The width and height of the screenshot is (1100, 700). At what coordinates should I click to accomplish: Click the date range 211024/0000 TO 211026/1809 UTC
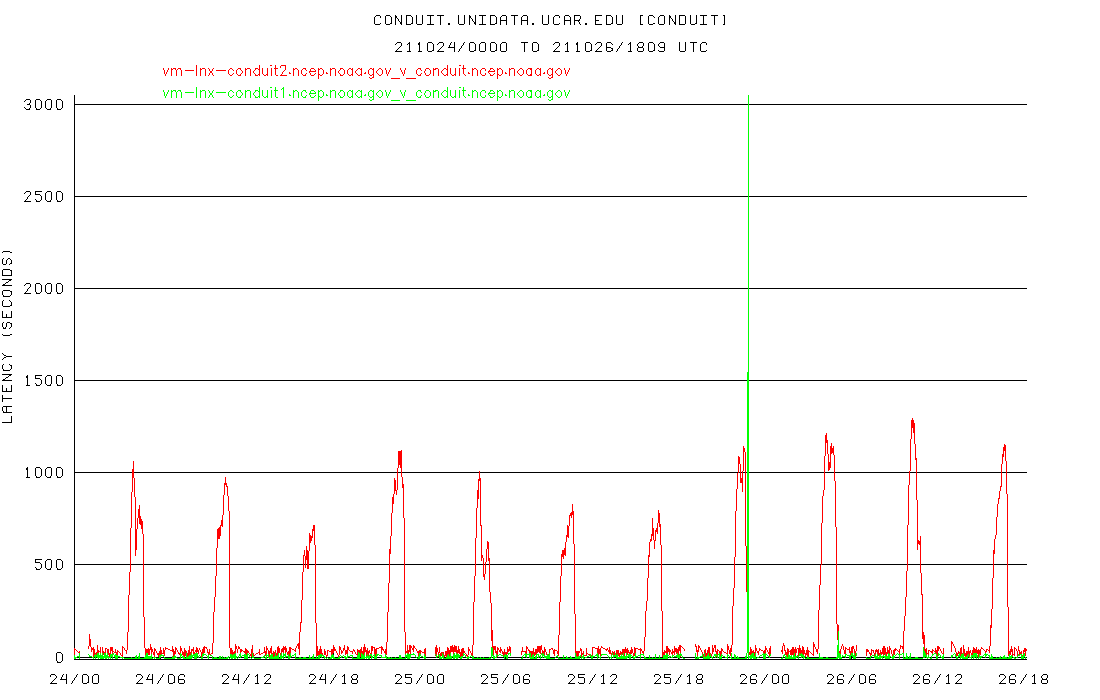pos(550,47)
